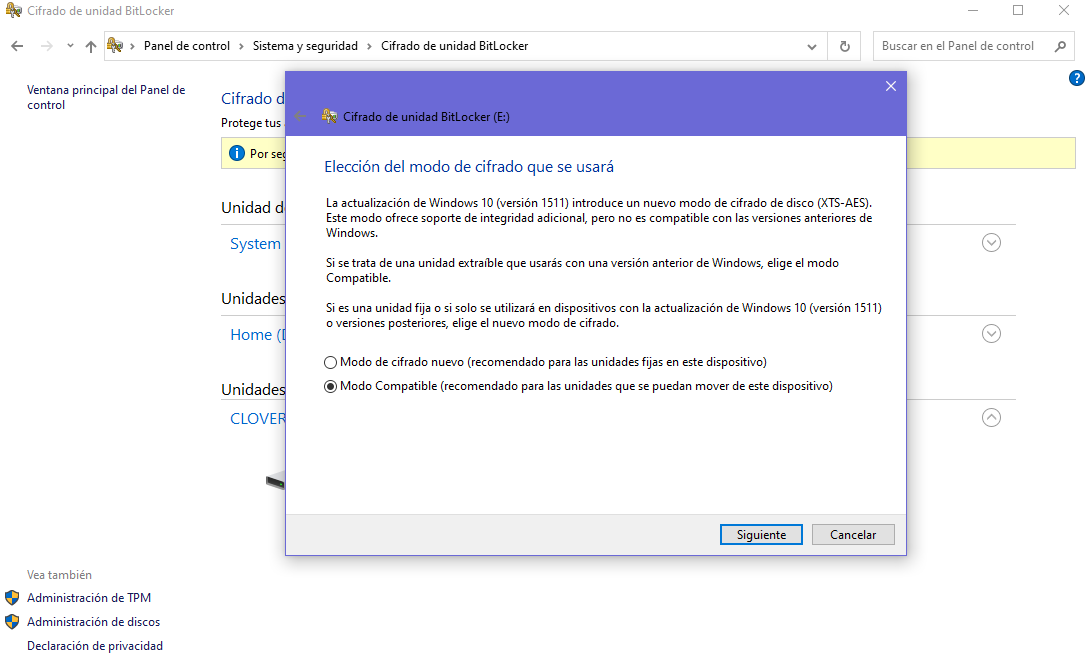The height and width of the screenshot is (671, 1085).
Task: Click the BitLocker icon in the window title bar
Action: click(13, 10)
